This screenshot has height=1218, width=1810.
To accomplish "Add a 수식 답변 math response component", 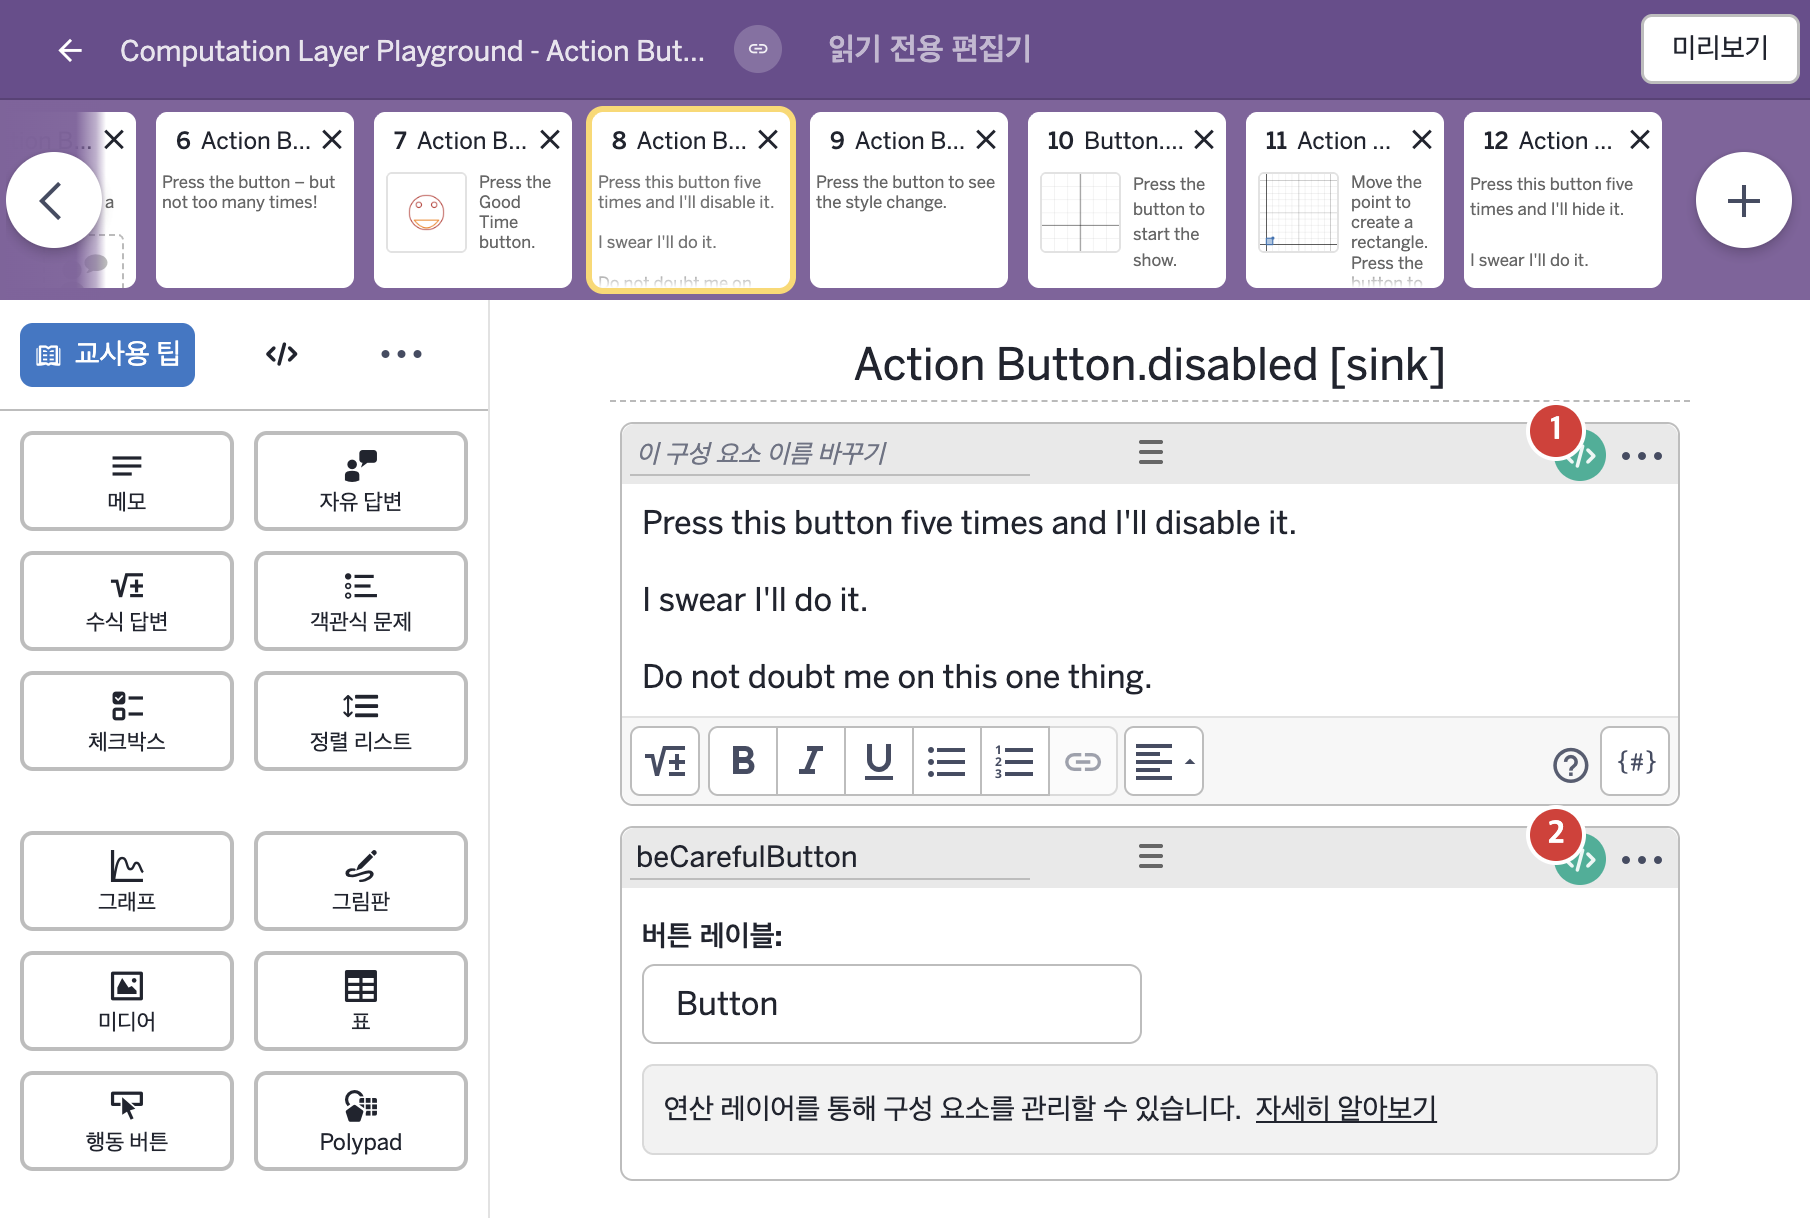I will pyautogui.click(x=127, y=601).
